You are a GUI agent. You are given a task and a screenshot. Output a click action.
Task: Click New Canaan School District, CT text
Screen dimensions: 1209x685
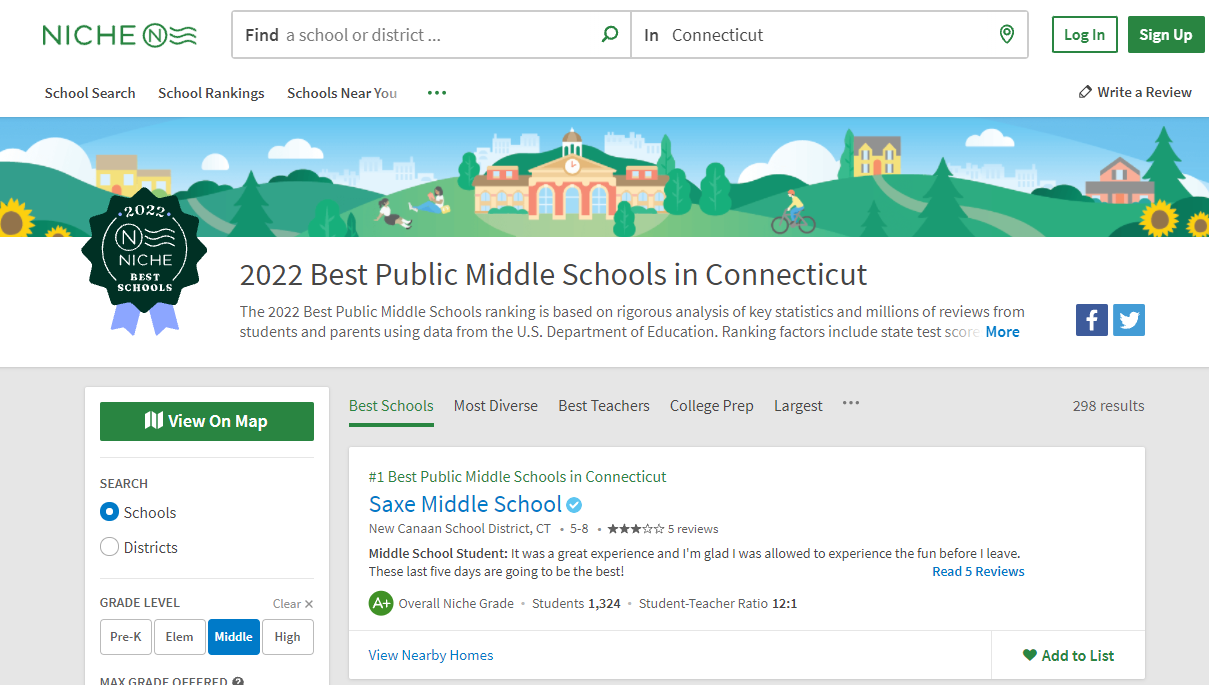tap(460, 529)
